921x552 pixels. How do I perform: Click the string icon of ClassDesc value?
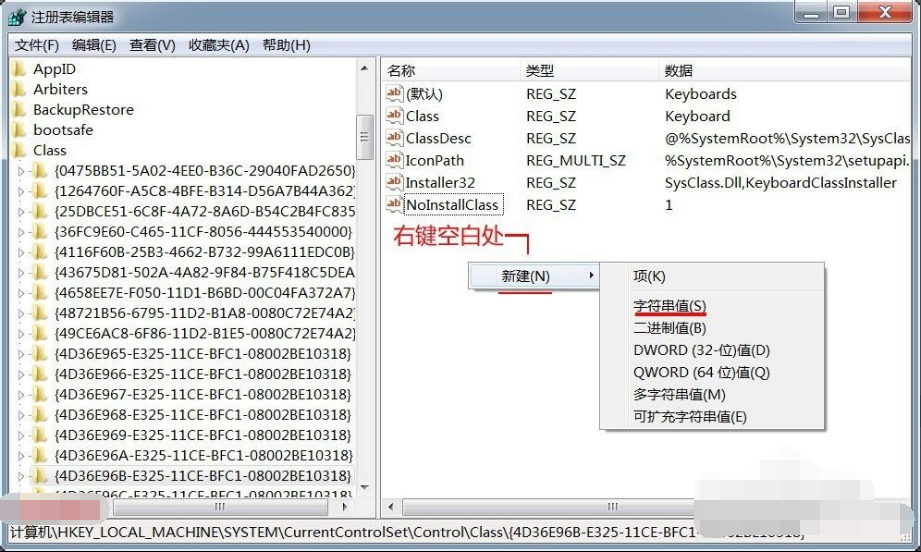tap(394, 137)
